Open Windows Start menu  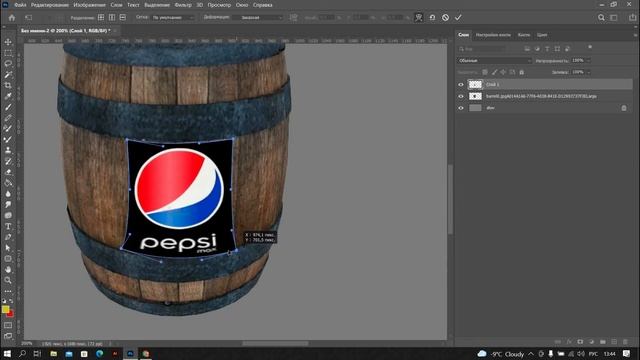[7, 354]
